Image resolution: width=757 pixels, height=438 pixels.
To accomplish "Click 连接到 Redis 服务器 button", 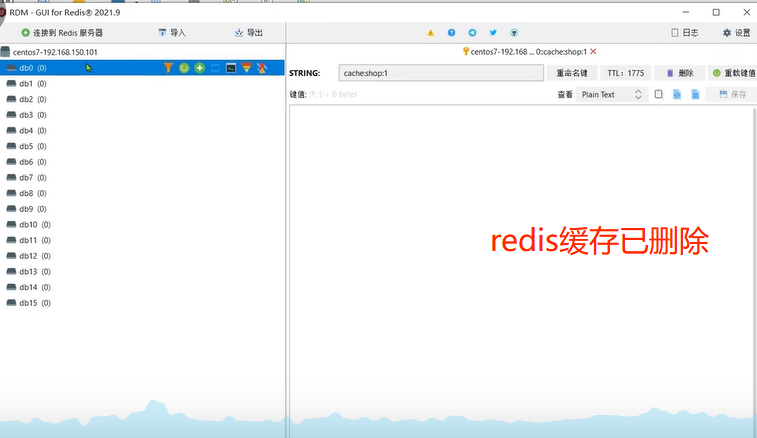I will click(62, 33).
